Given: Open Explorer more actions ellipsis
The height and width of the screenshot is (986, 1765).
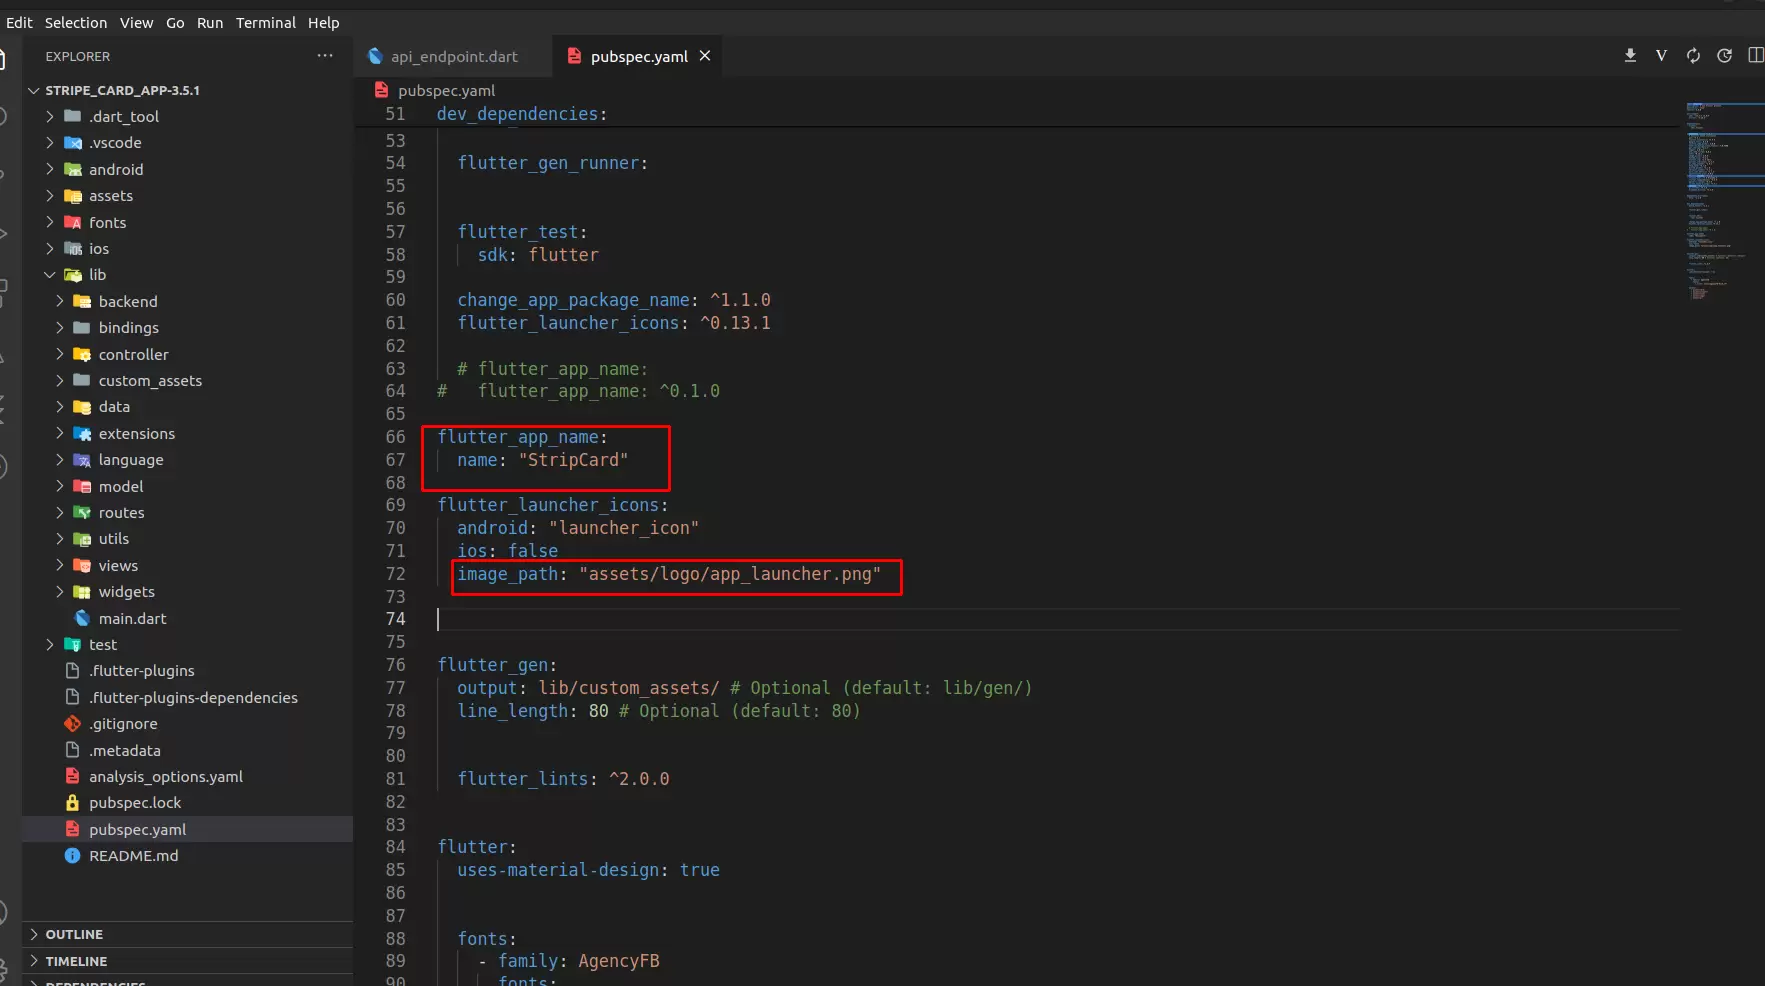Looking at the screenshot, I should (x=325, y=56).
